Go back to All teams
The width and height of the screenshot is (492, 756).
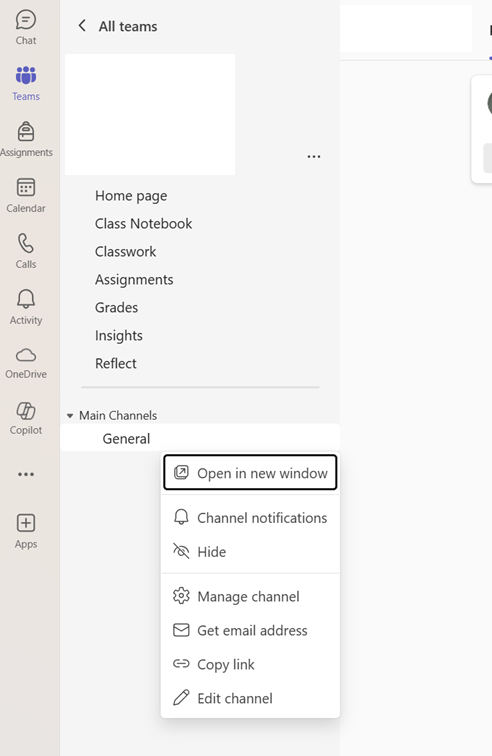point(118,26)
